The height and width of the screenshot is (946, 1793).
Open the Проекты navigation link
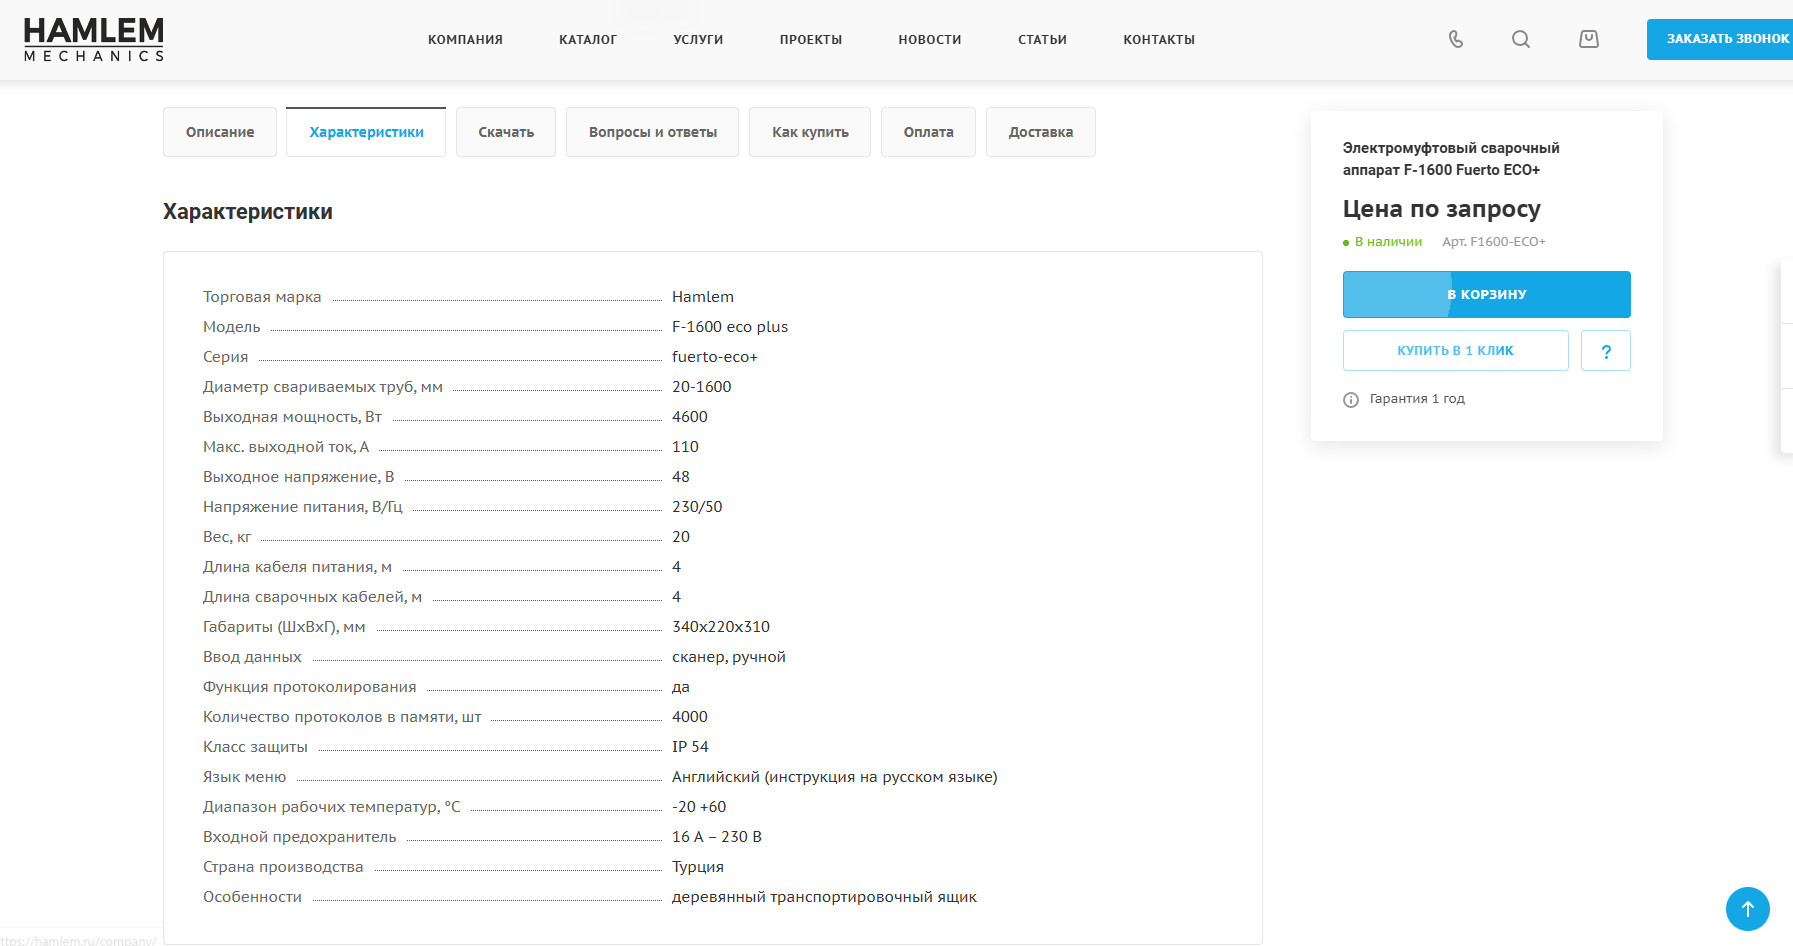point(811,40)
